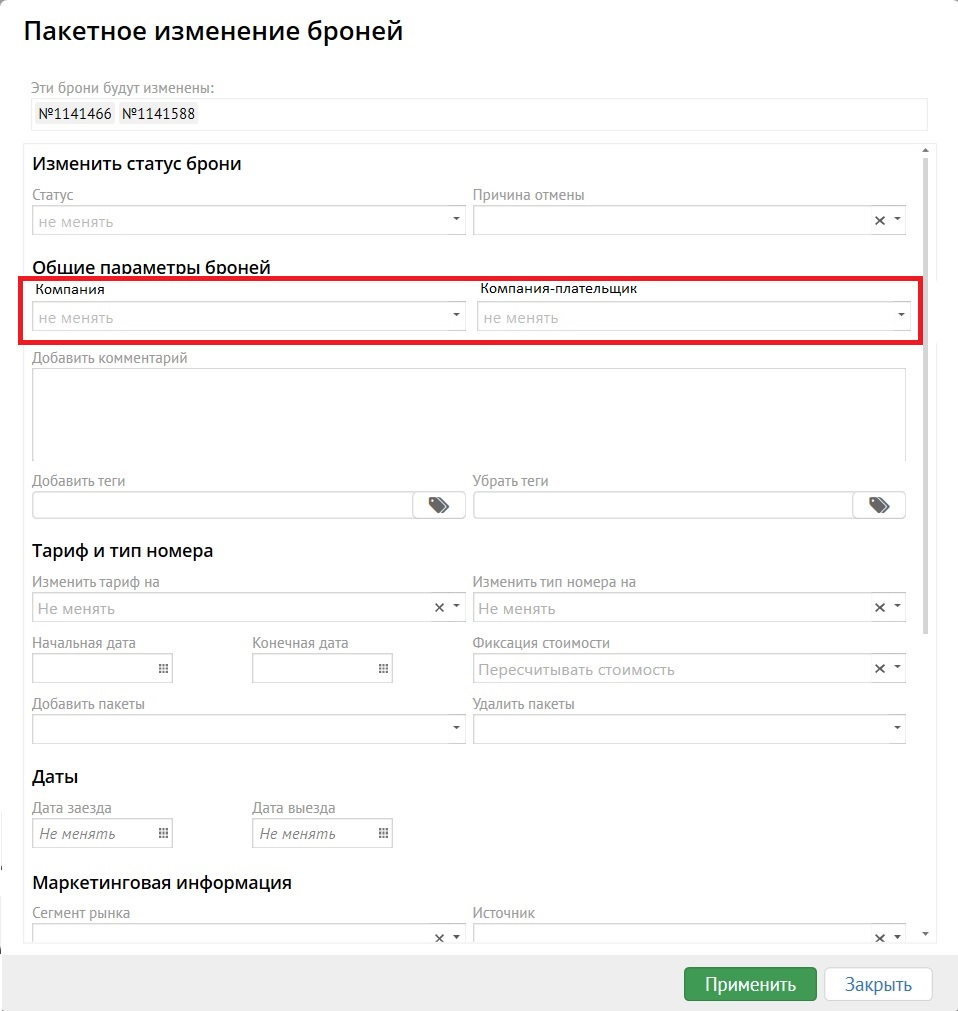The width and height of the screenshot is (958, 1011).
Task: Clear the Причина отмены field
Action: 880,220
